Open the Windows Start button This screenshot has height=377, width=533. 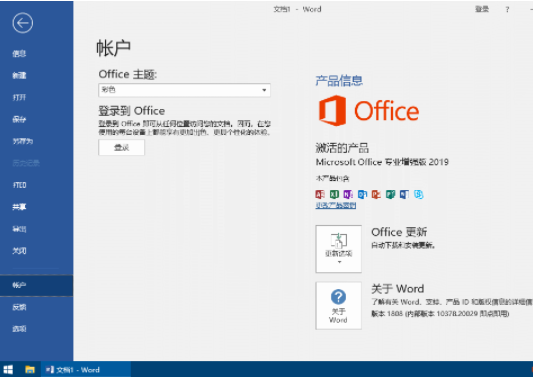pyautogui.click(x=8, y=370)
